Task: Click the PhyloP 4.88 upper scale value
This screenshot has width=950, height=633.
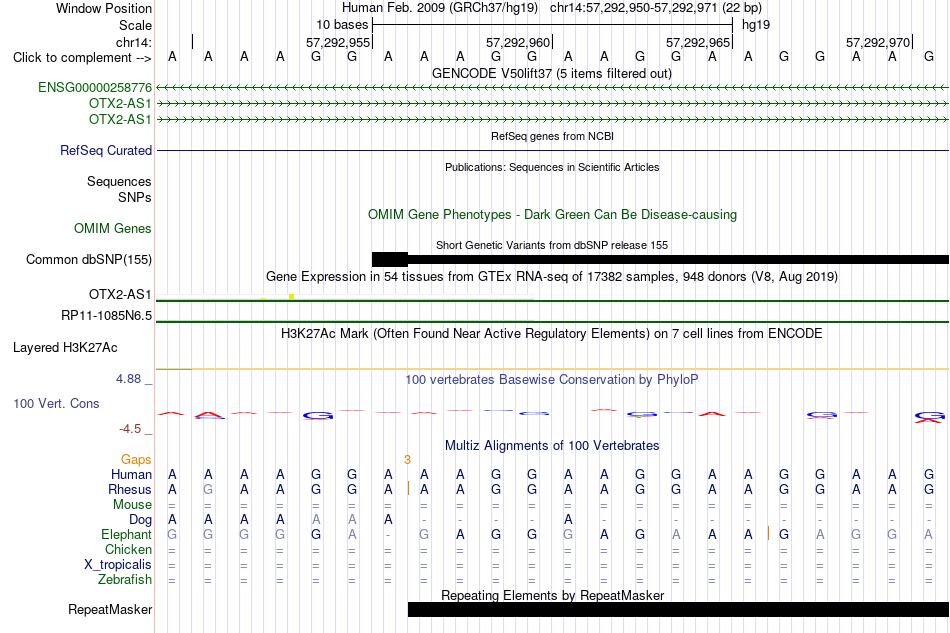Action: (128, 379)
